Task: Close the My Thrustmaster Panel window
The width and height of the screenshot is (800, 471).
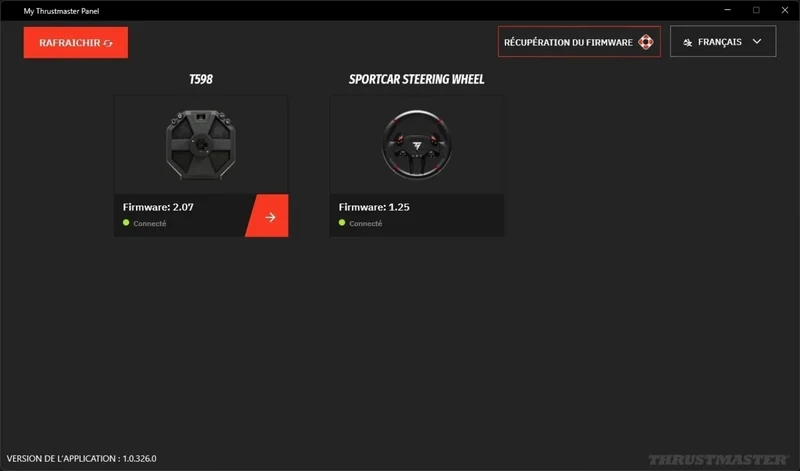Action: 785,10
